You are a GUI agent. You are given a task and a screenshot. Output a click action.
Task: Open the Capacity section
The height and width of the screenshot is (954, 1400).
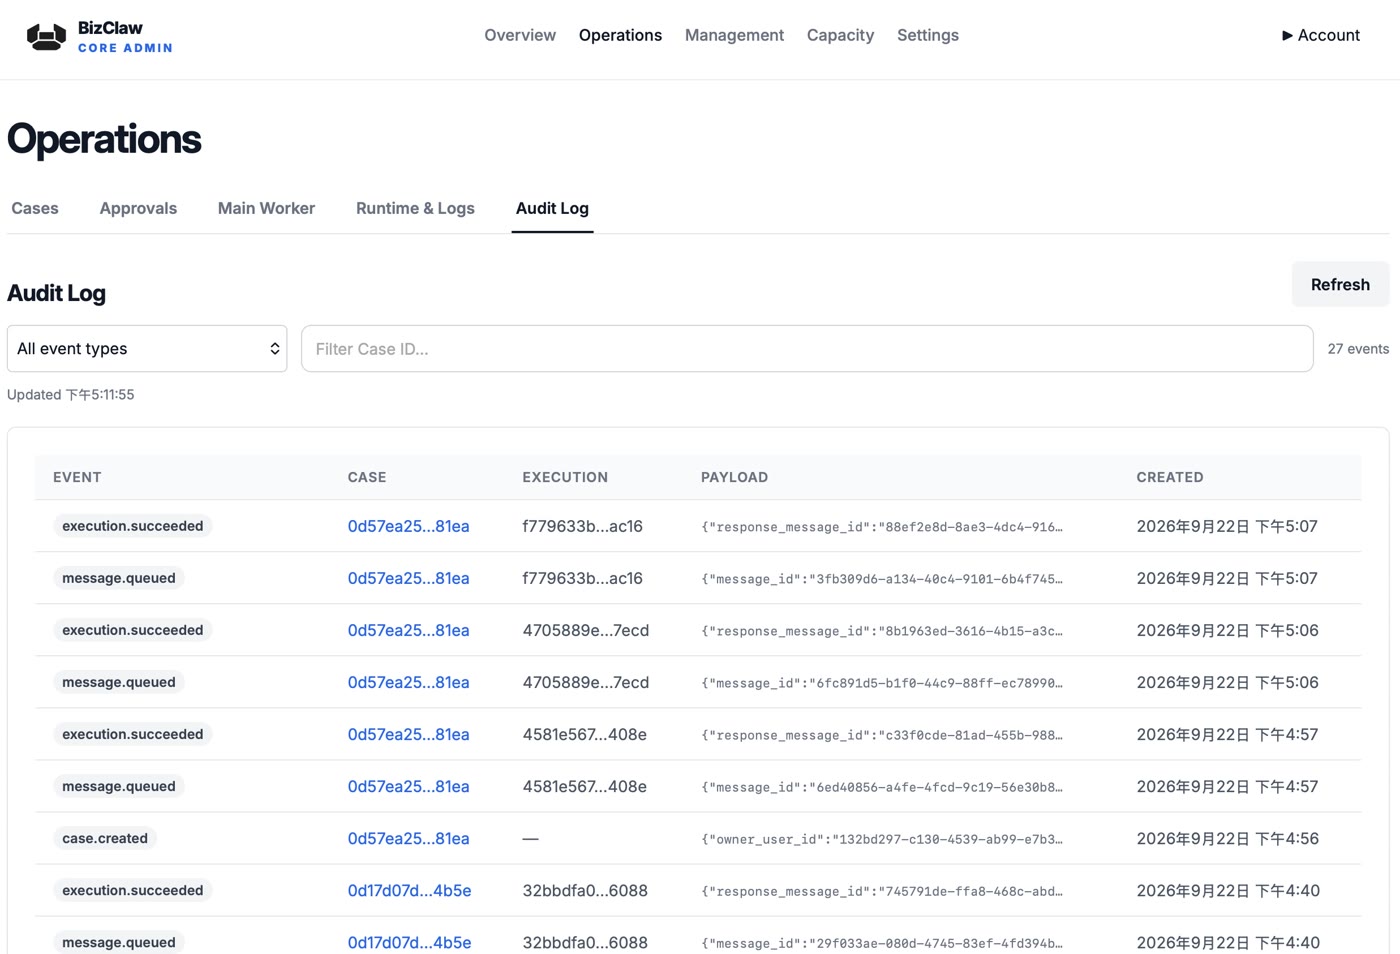pyautogui.click(x=840, y=35)
